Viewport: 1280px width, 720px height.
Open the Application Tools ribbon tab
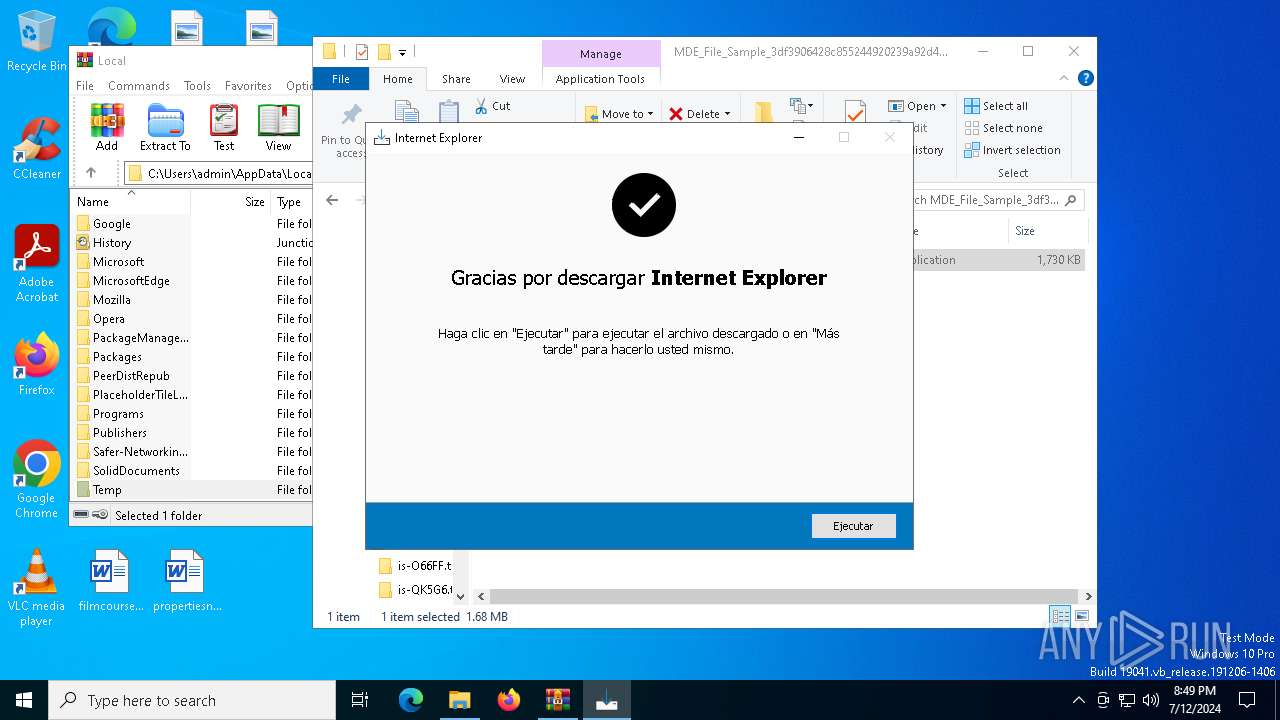[600, 79]
